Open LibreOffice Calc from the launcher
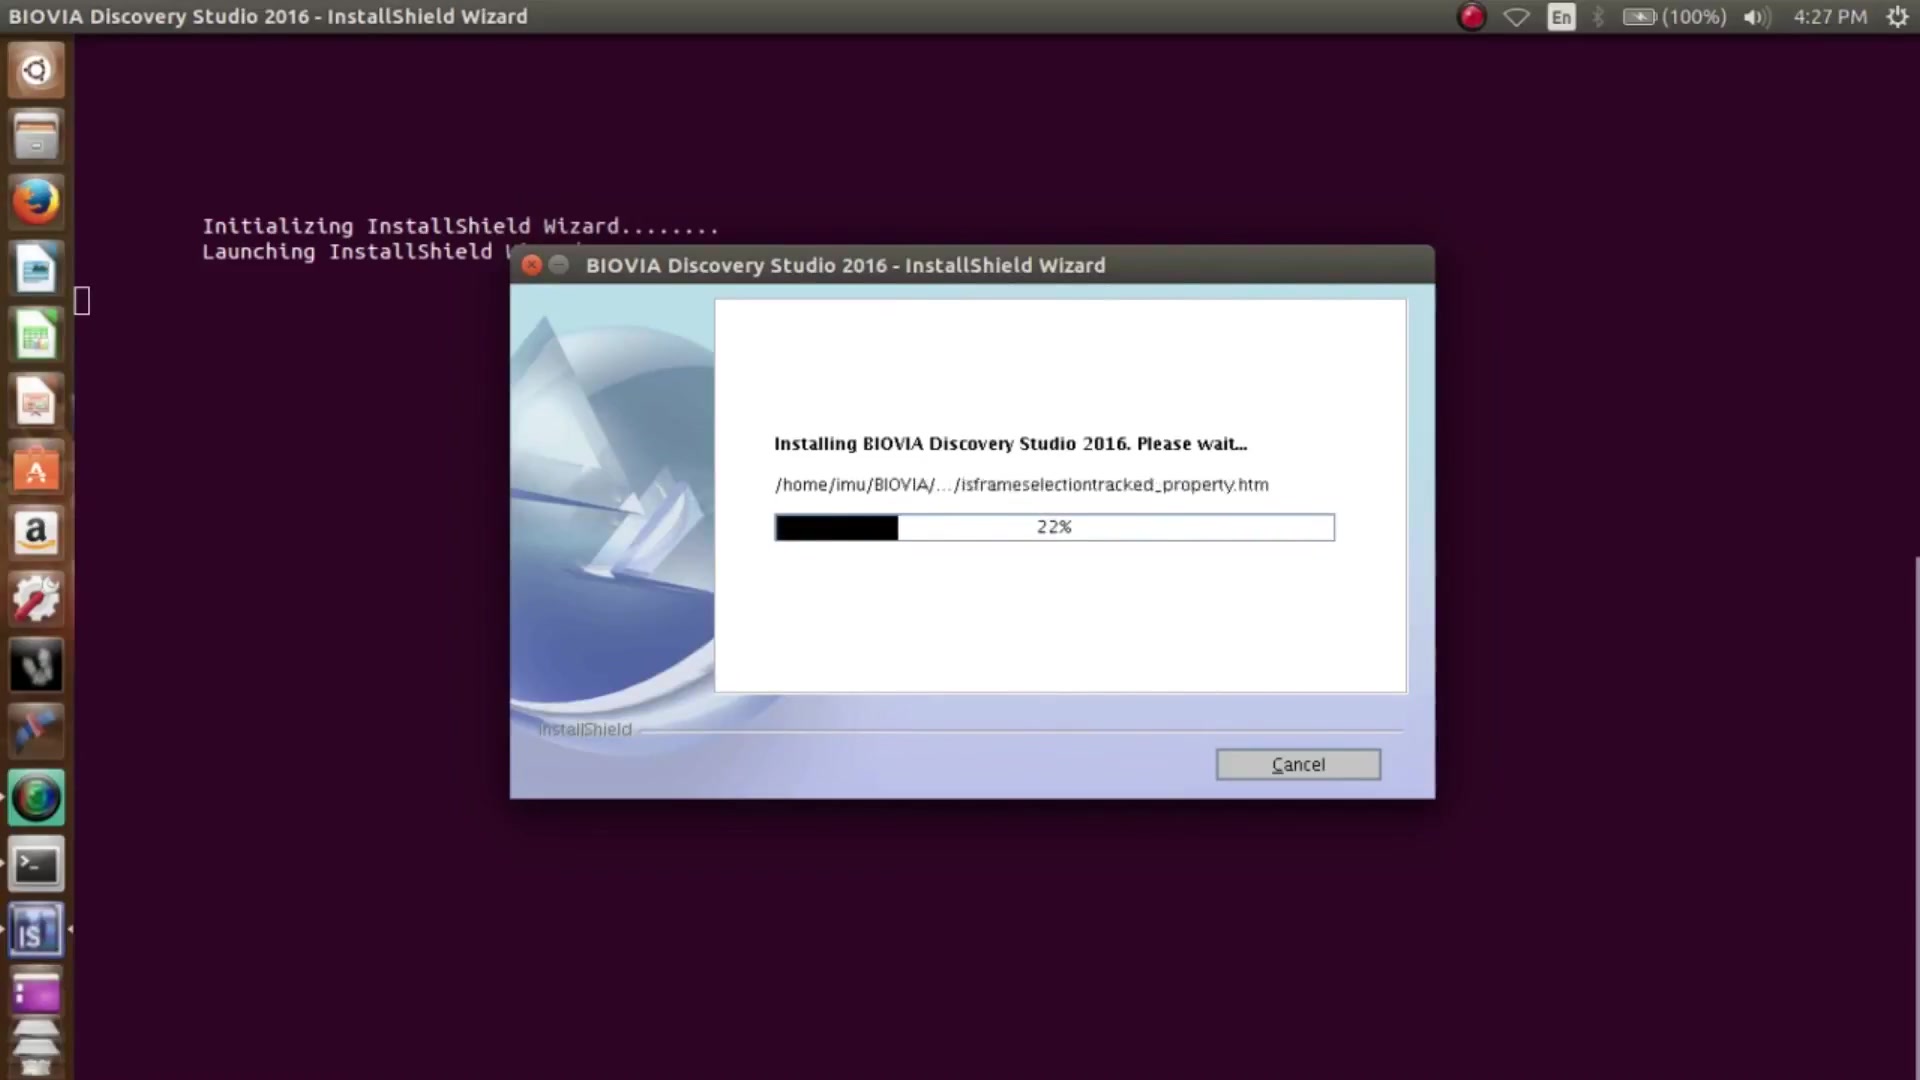This screenshot has height=1080, width=1920. pyautogui.click(x=36, y=333)
